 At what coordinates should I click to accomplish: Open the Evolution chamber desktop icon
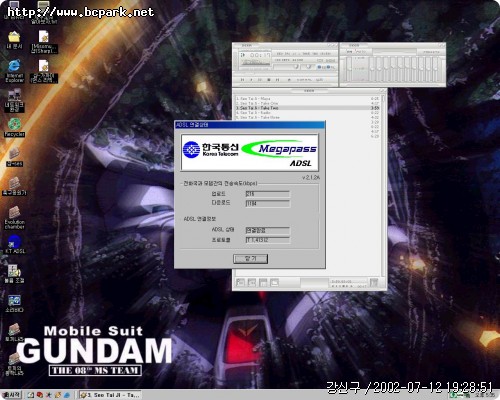14,217
